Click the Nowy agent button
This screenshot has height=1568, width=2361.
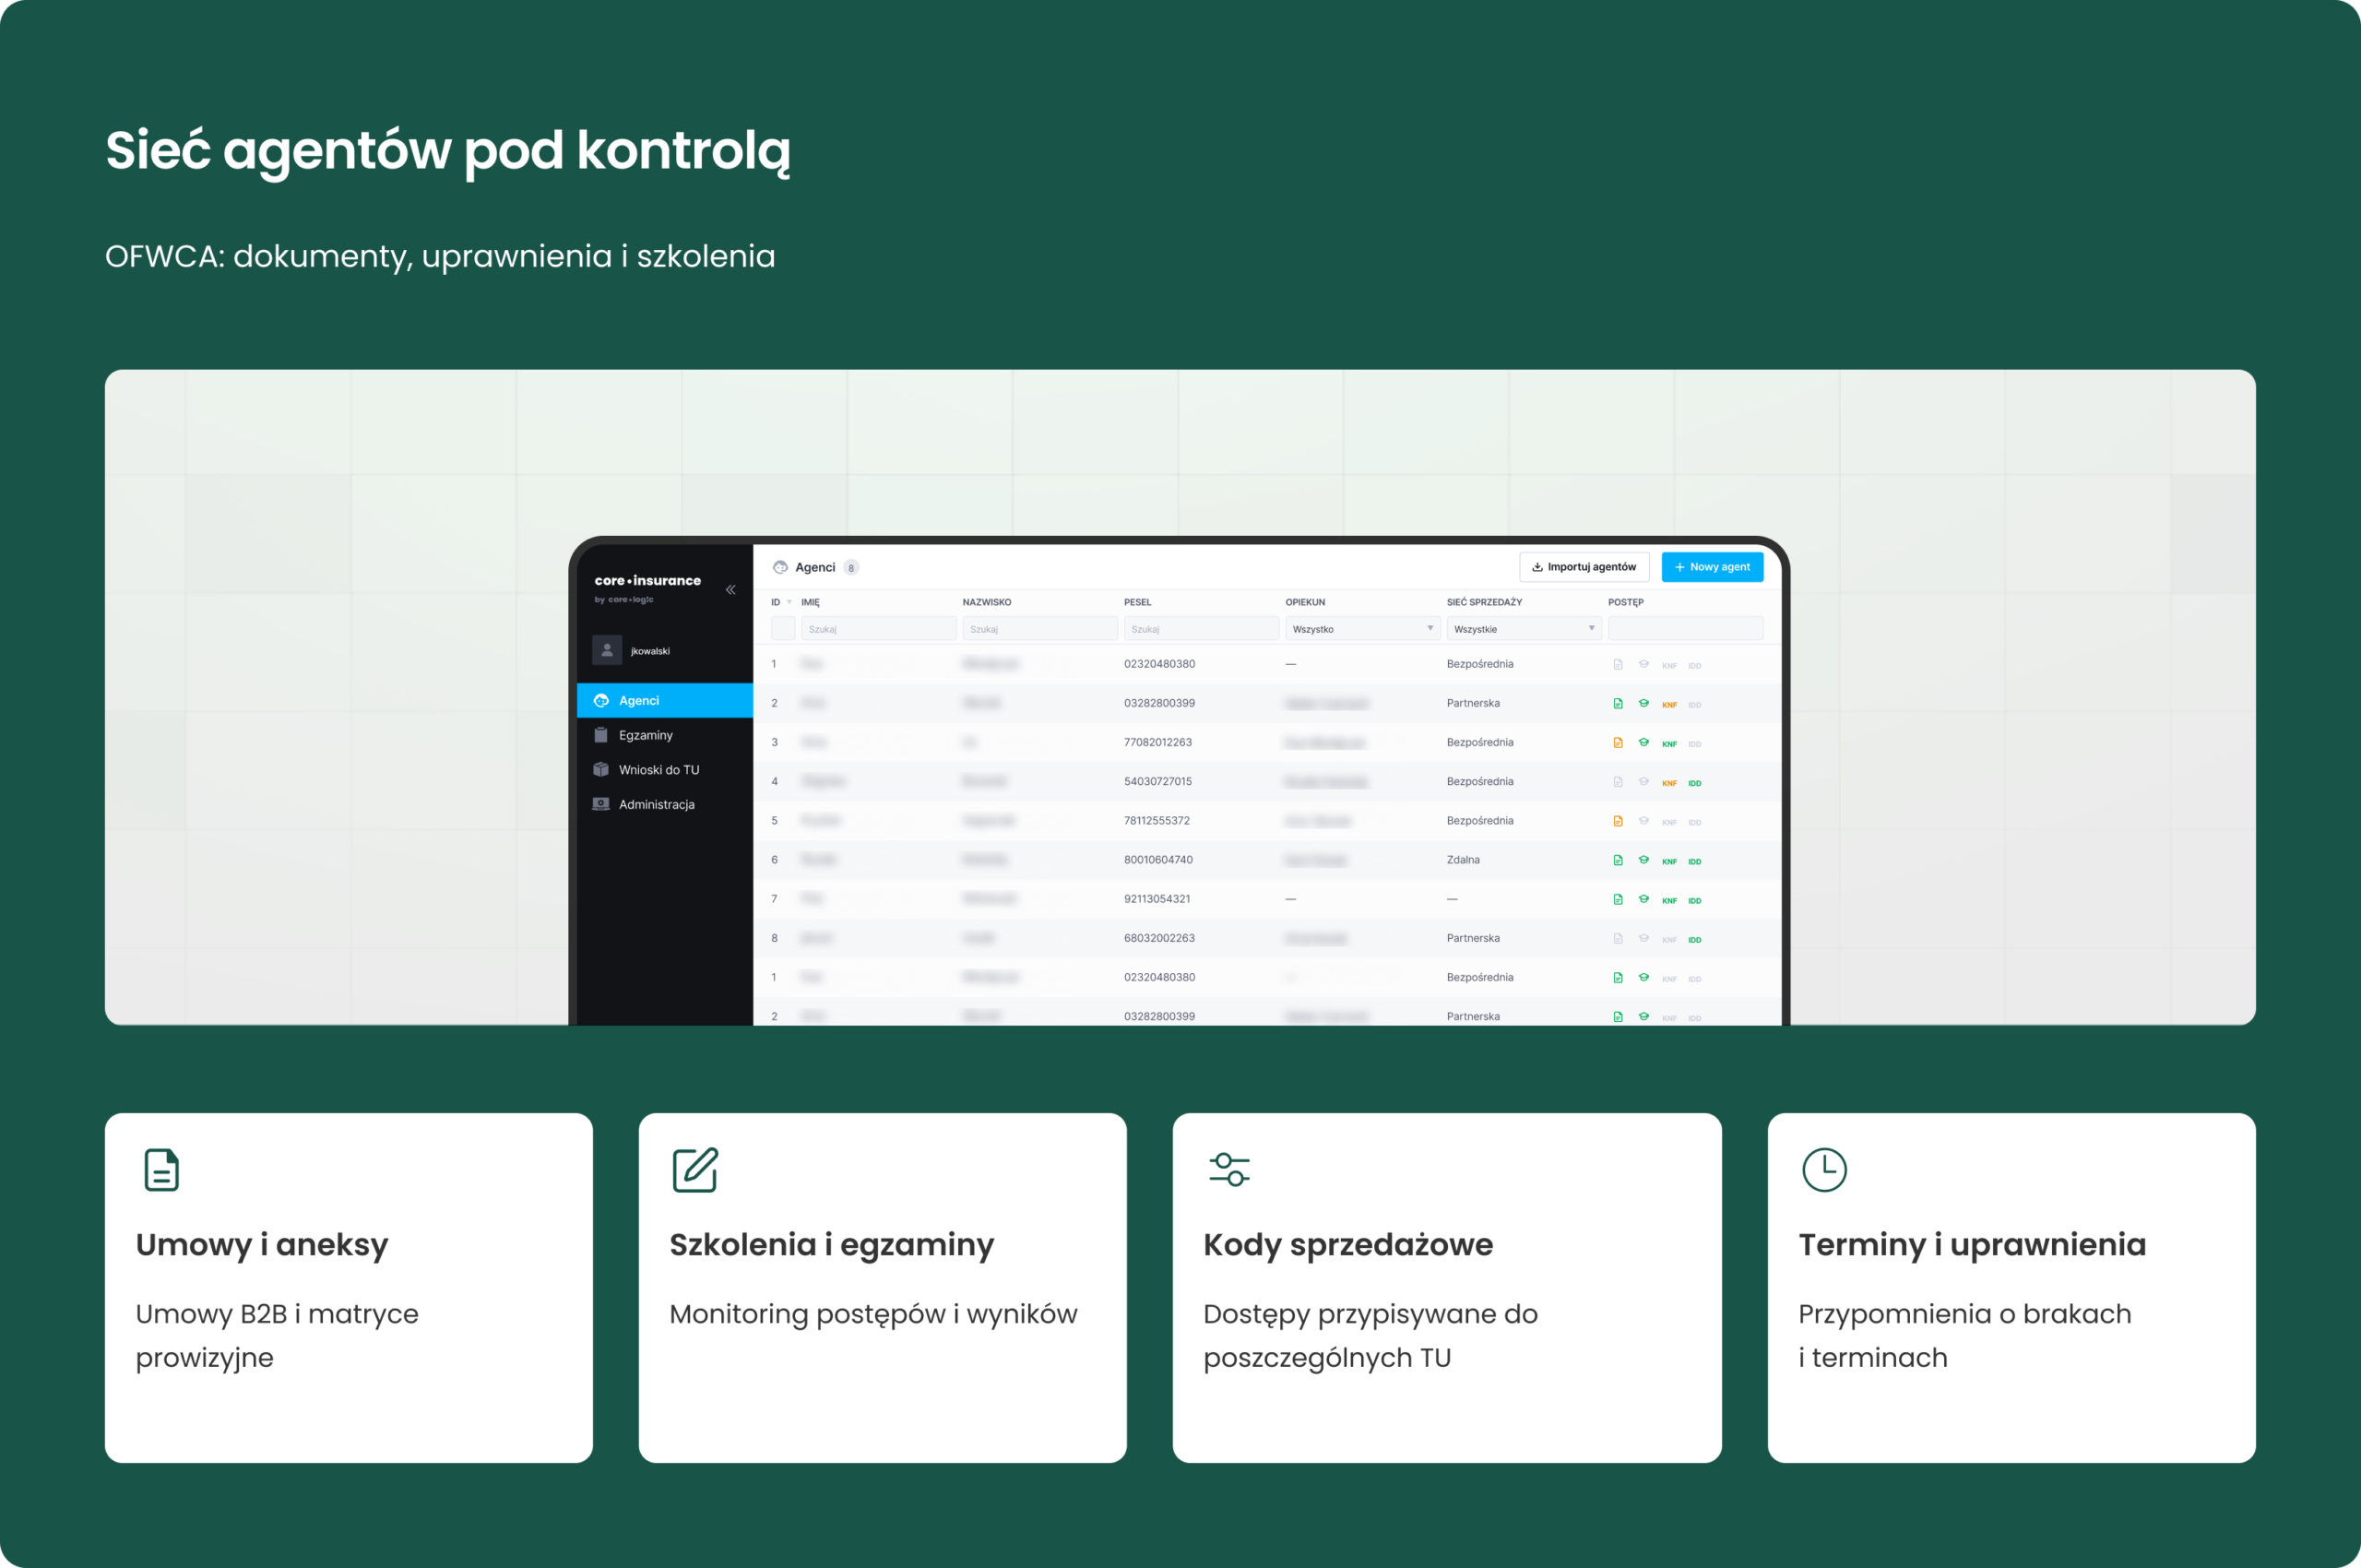point(1712,567)
